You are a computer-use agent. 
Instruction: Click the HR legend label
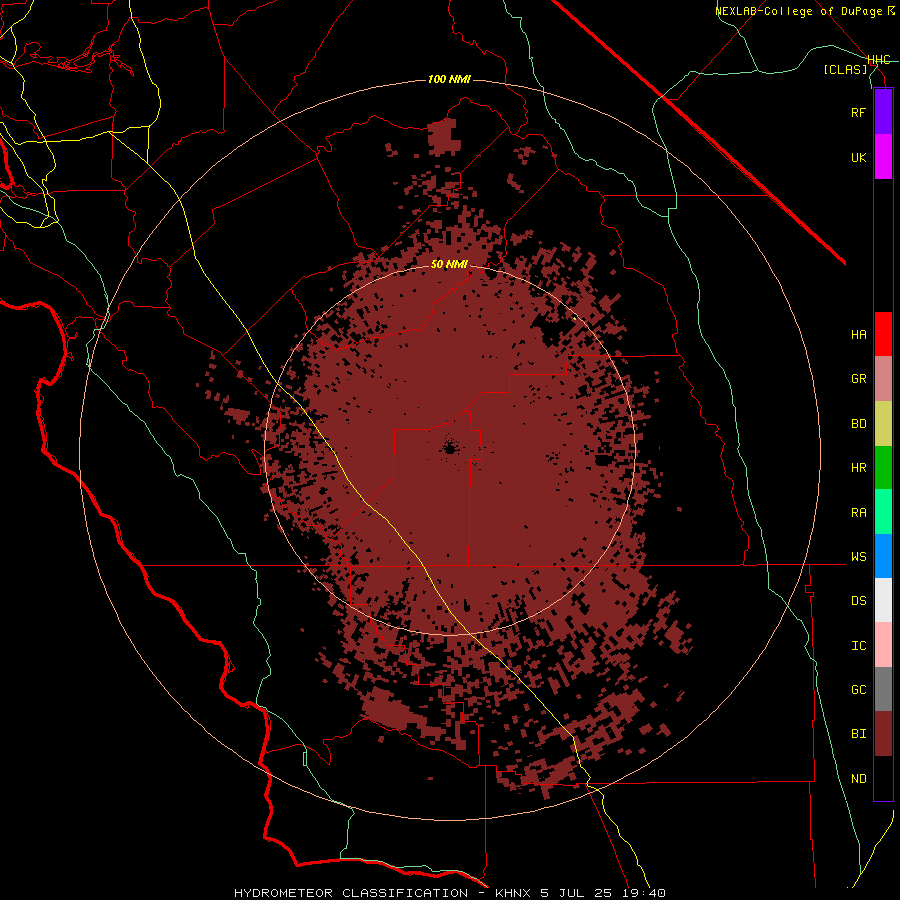[x=858, y=468]
